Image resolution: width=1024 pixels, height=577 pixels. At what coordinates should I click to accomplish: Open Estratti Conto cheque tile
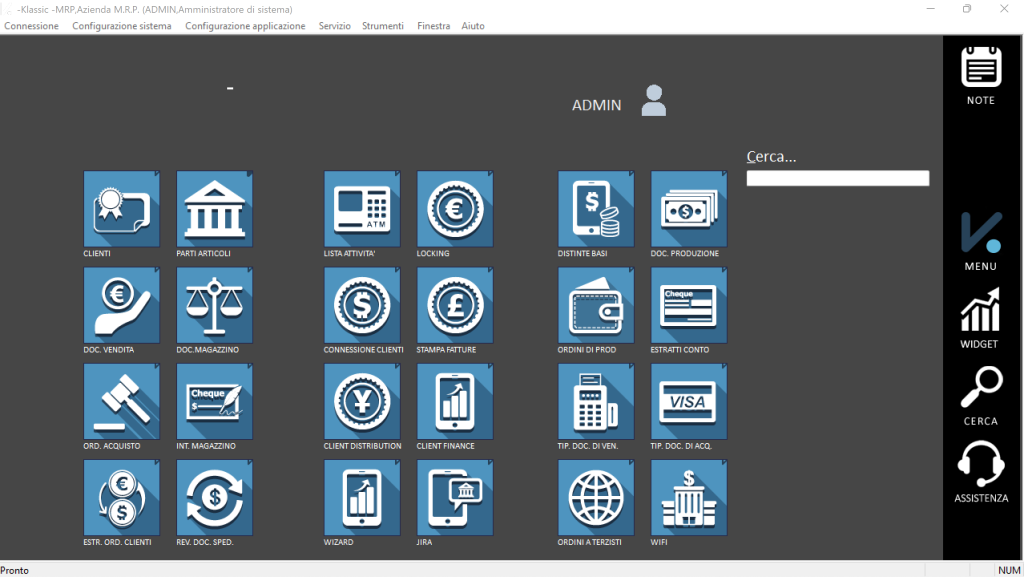689,305
